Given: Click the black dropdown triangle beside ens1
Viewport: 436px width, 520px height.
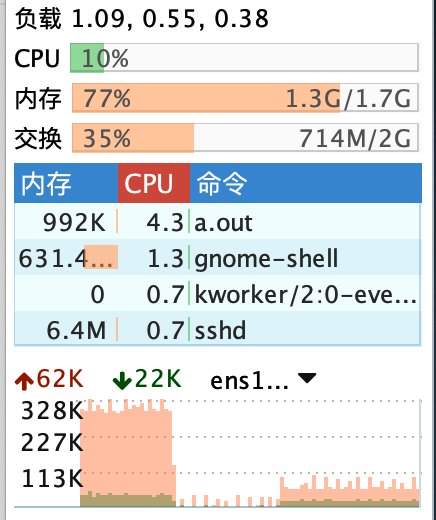Looking at the screenshot, I should pyautogui.click(x=307, y=378).
